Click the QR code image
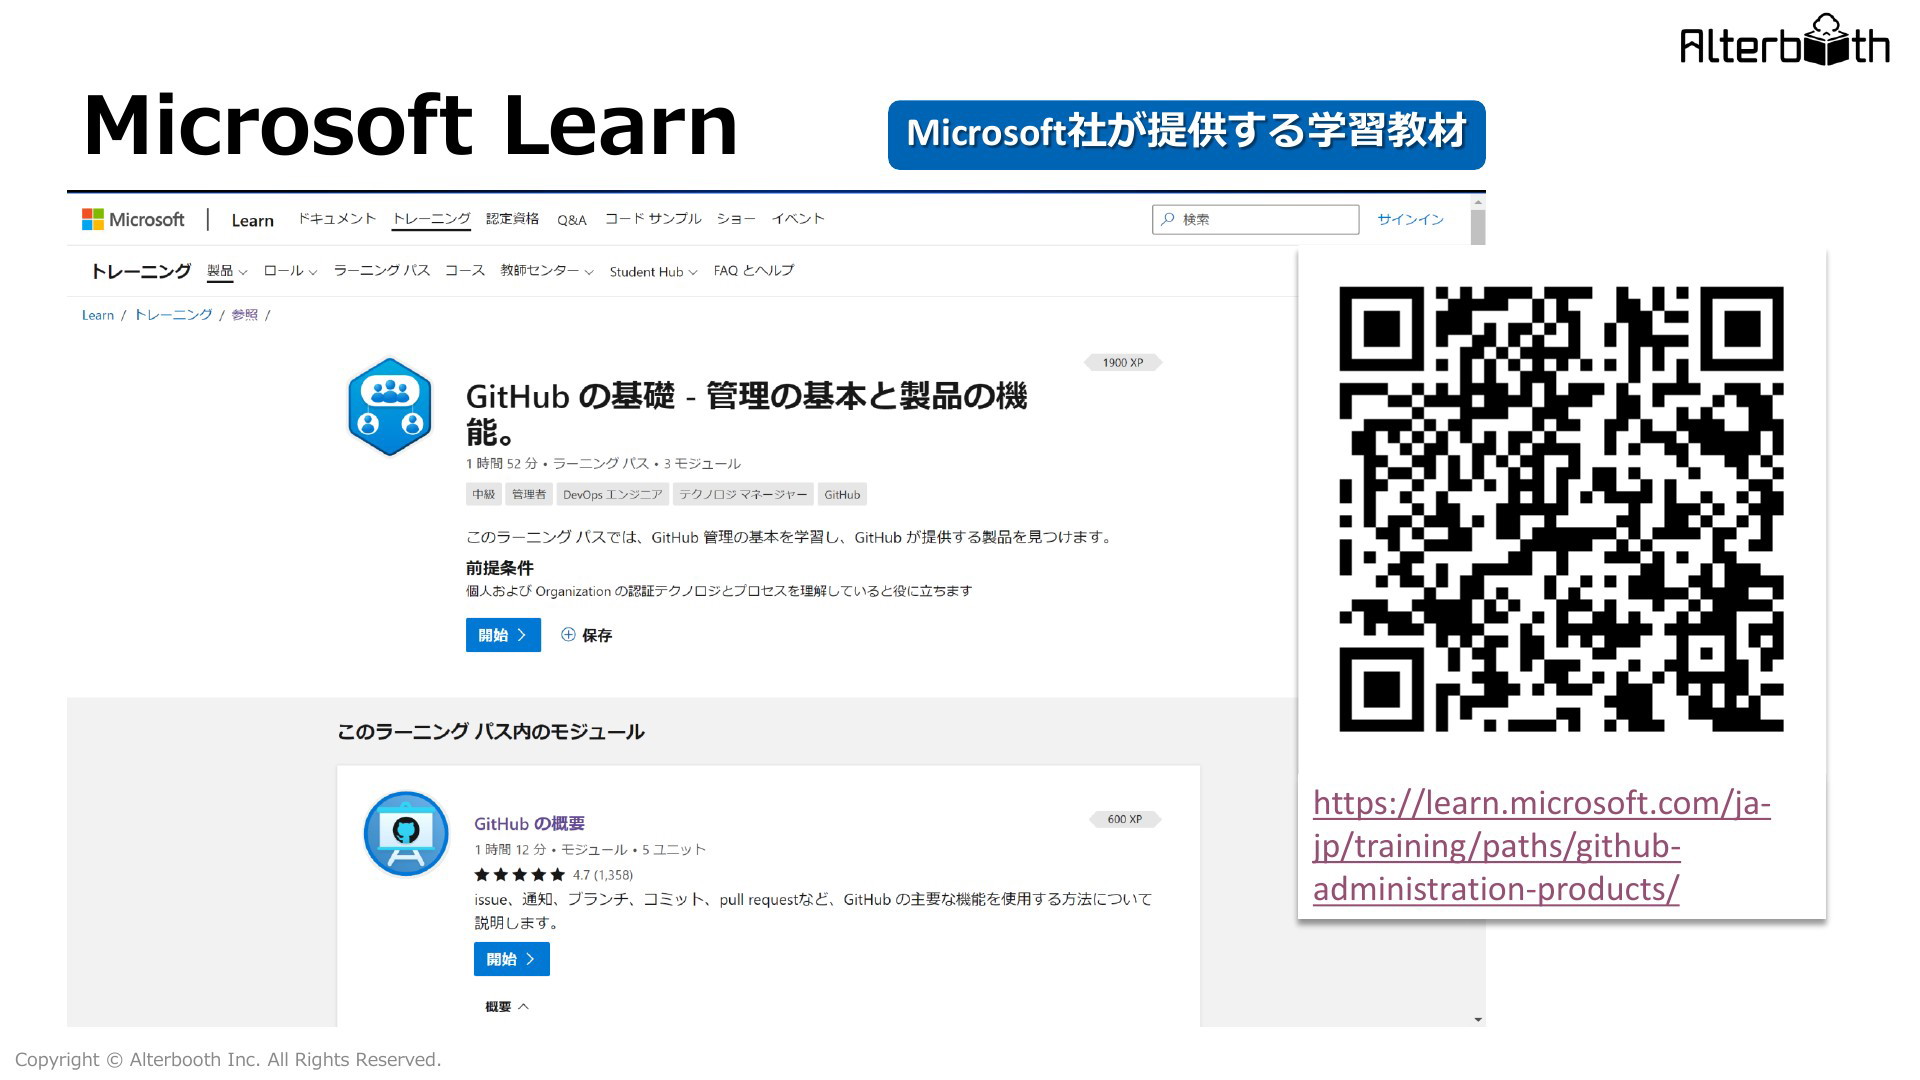The width and height of the screenshot is (1920, 1080). click(1561, 509)
